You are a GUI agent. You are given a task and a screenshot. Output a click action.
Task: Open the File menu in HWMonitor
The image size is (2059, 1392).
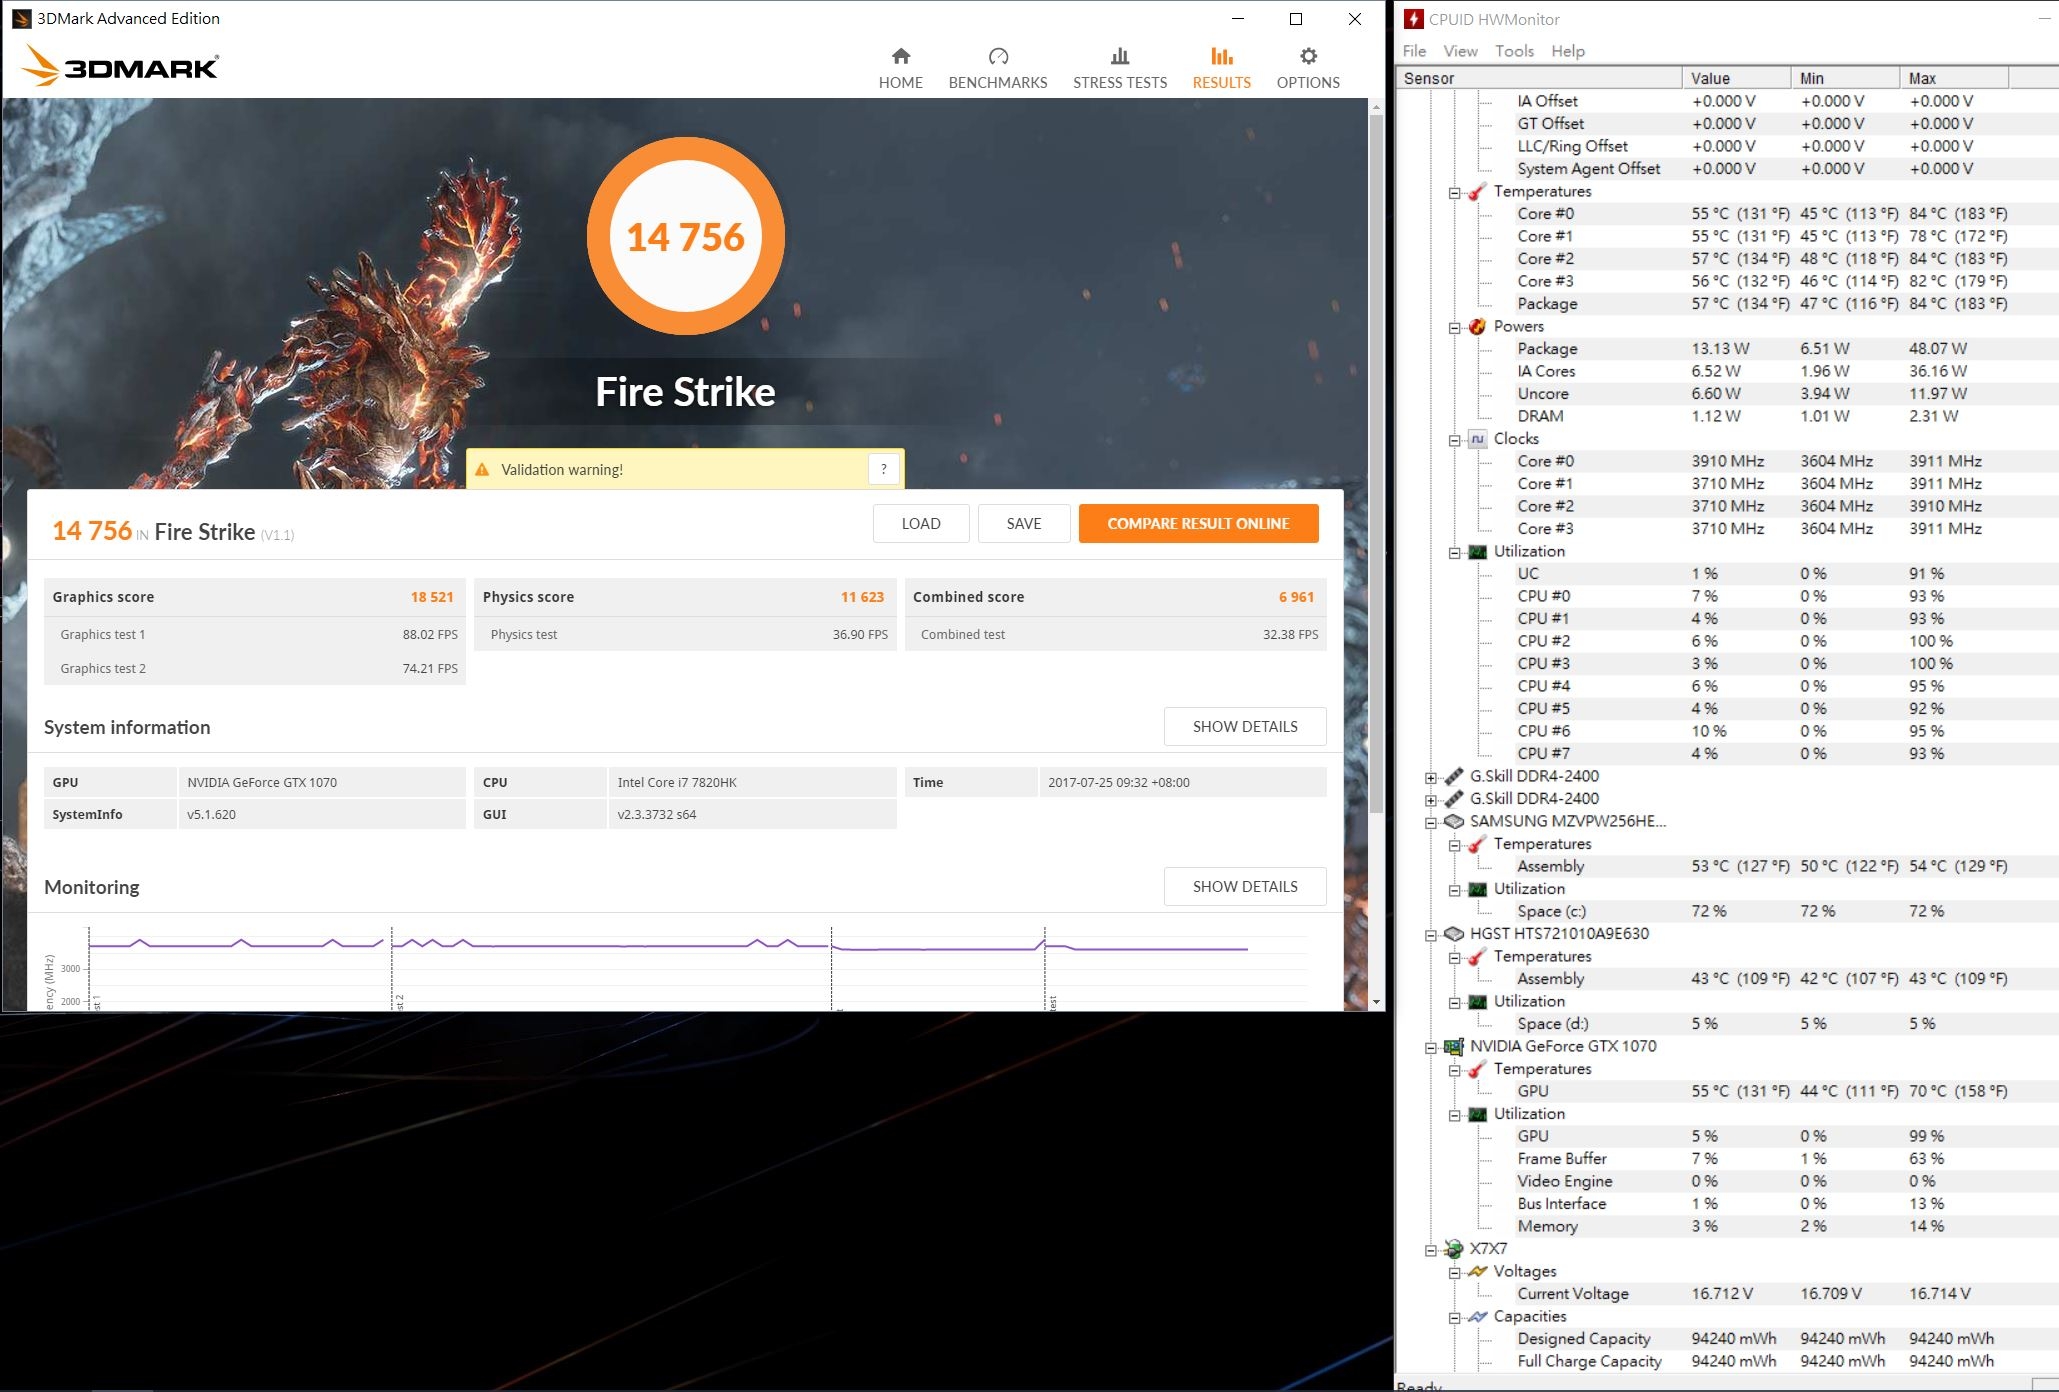[x=1414, y=51]
